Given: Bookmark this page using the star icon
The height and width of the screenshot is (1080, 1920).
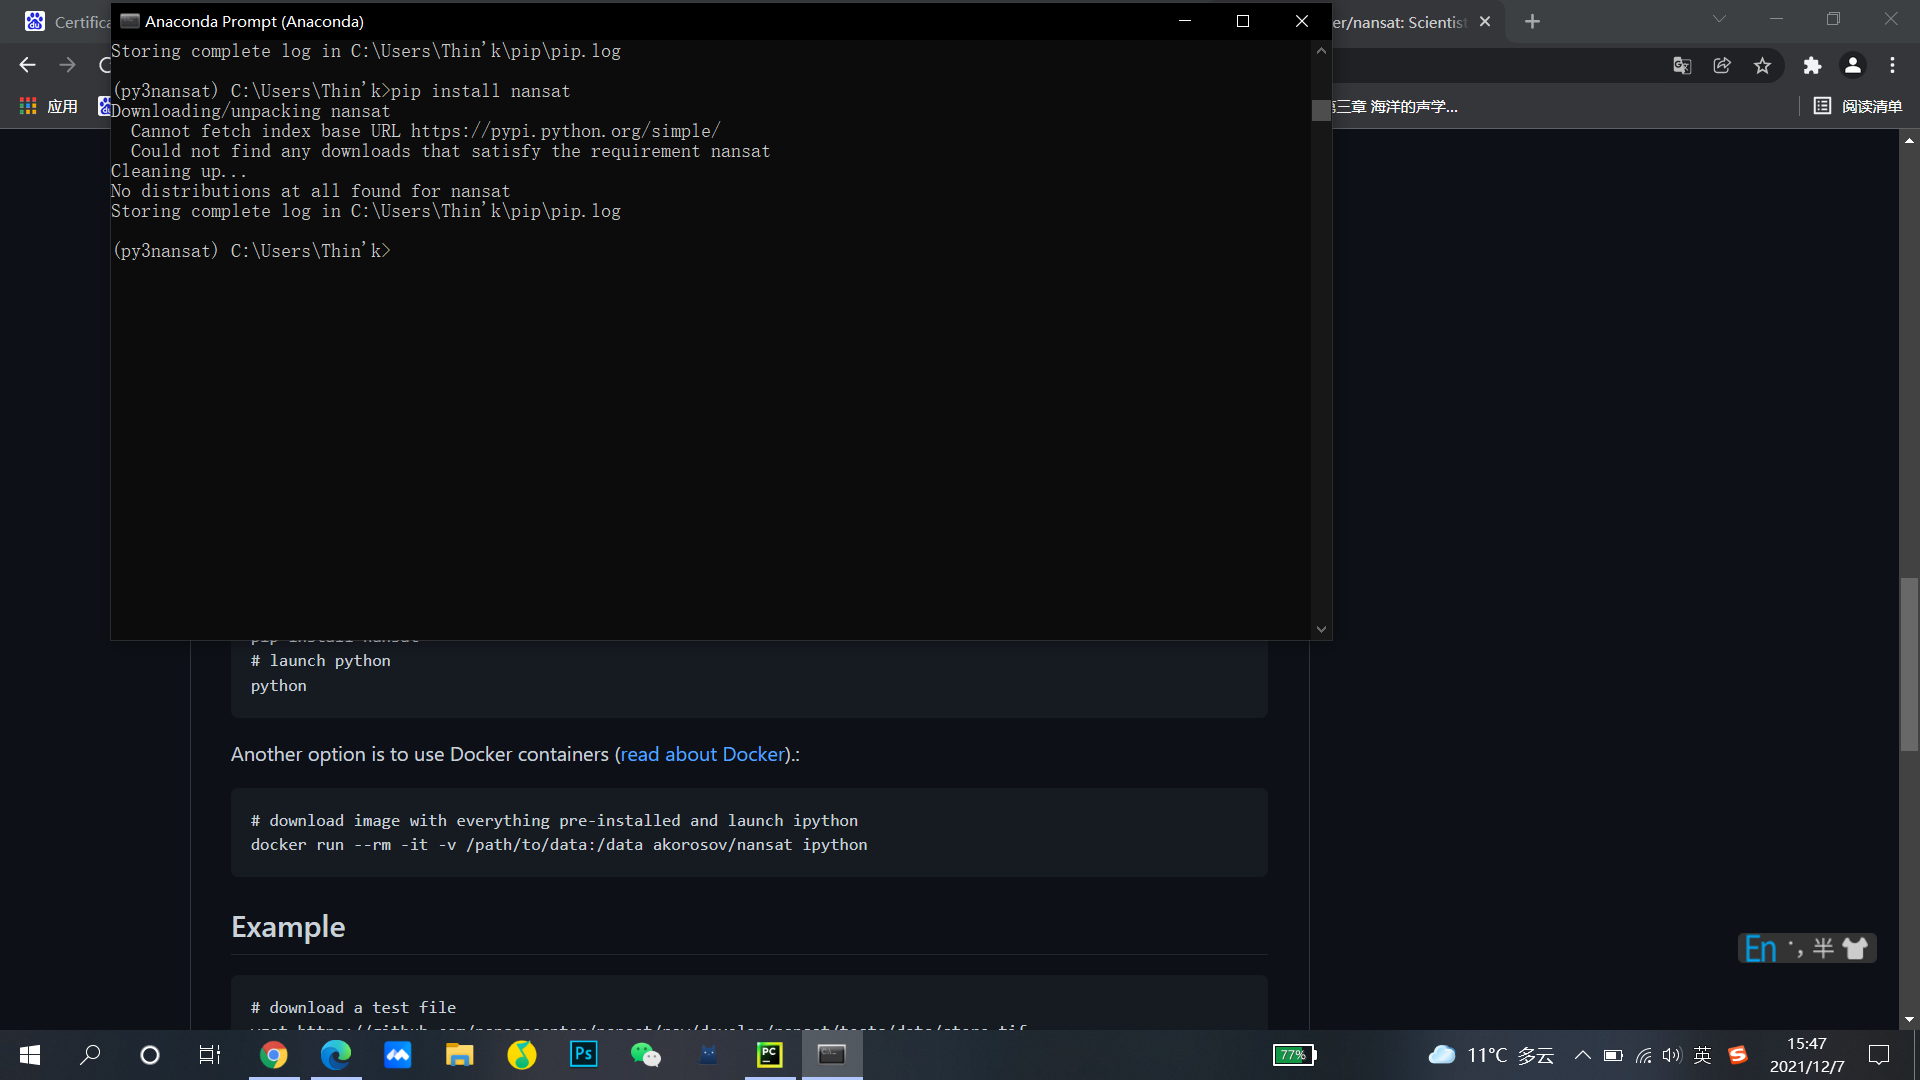Looking at the screenshot, I should click(1763, 65).
